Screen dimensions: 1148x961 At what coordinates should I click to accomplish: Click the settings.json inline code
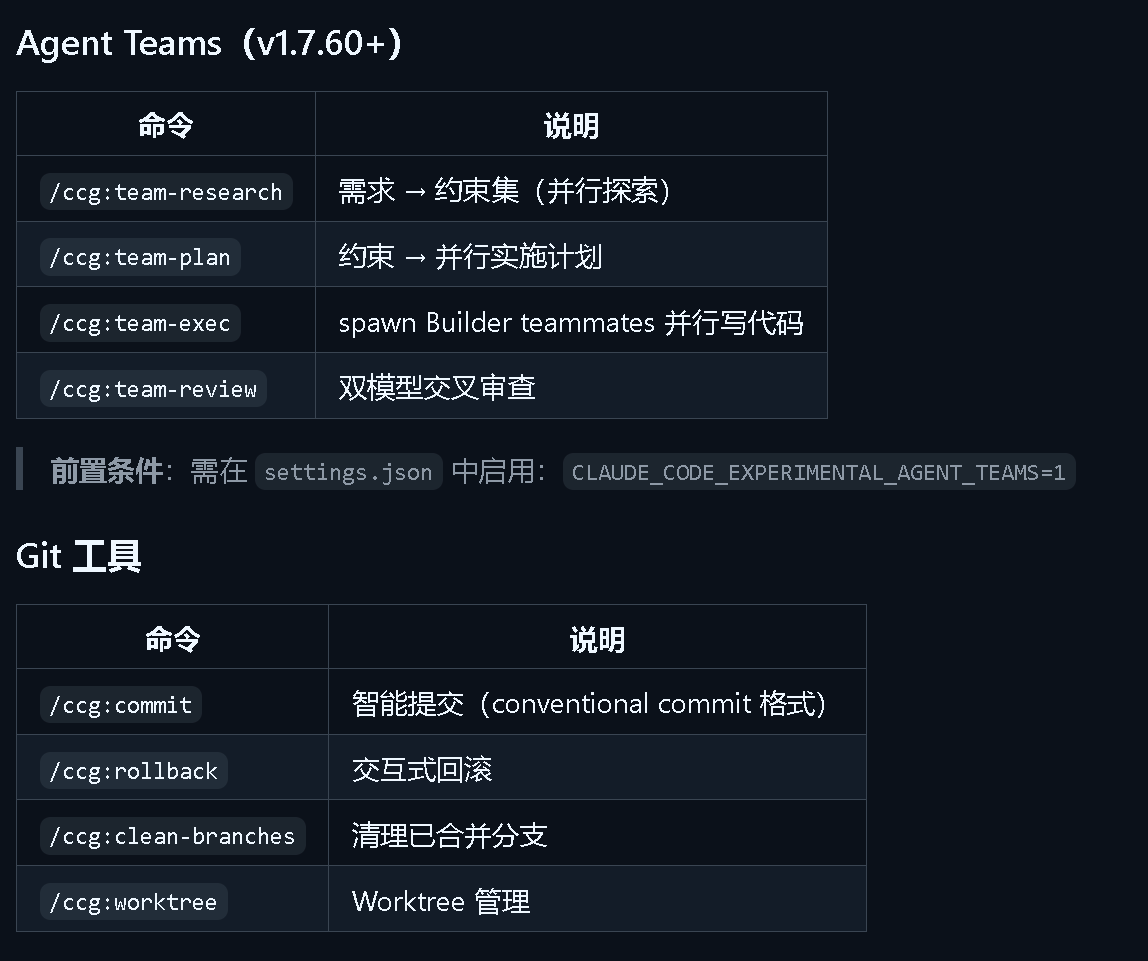point(348,472)
